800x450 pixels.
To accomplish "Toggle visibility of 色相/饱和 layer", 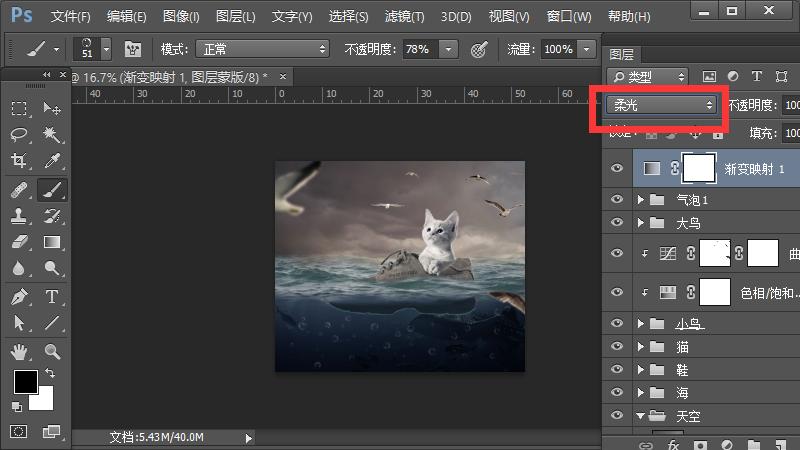I will point(617,292).
